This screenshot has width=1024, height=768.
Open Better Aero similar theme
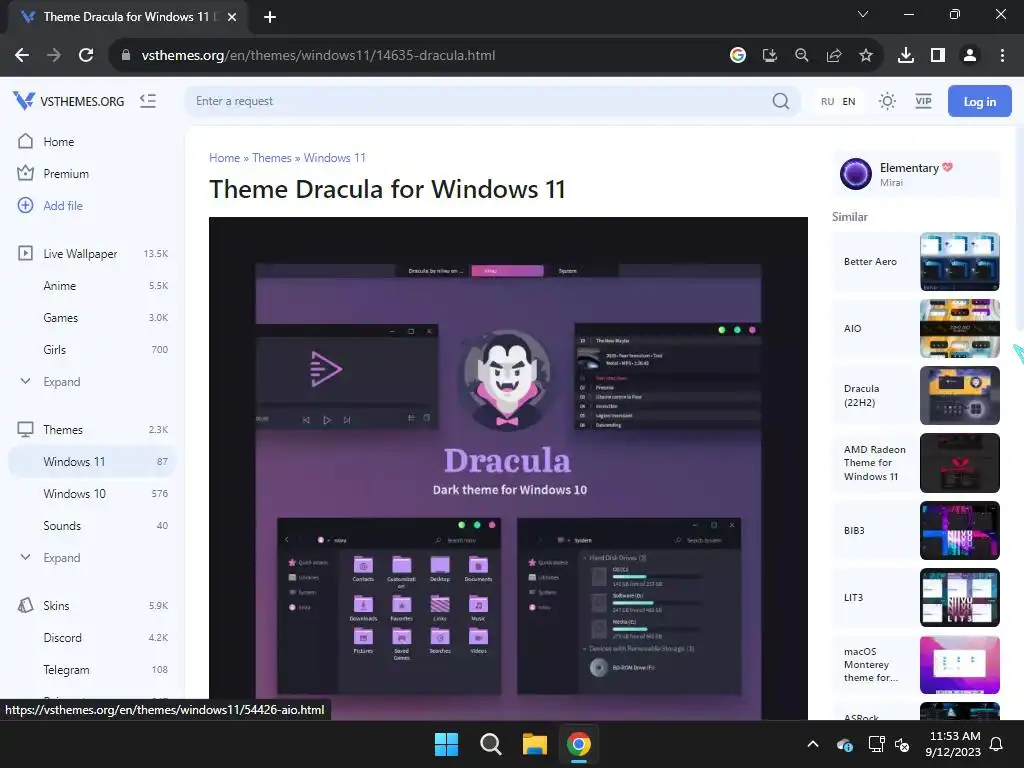[916, 261]
